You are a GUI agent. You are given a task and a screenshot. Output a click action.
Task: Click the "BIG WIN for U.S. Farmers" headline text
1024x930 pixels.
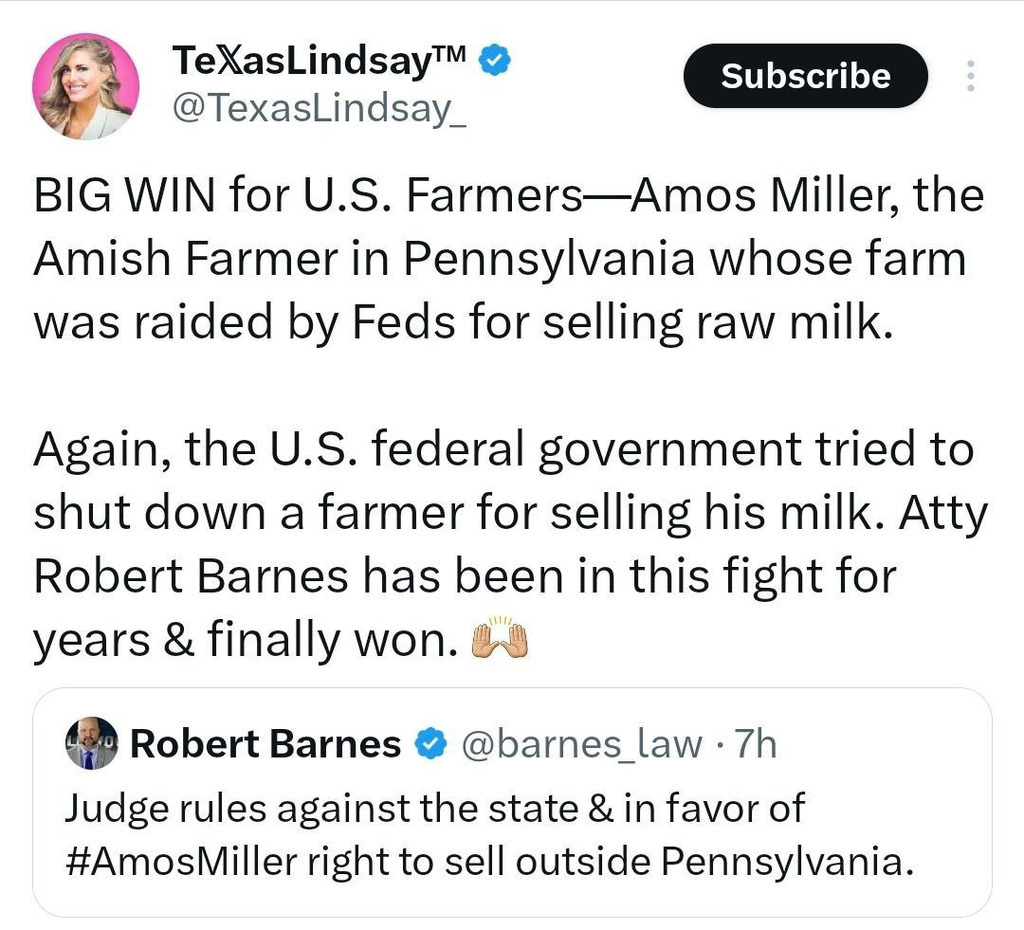click(300, 194)
